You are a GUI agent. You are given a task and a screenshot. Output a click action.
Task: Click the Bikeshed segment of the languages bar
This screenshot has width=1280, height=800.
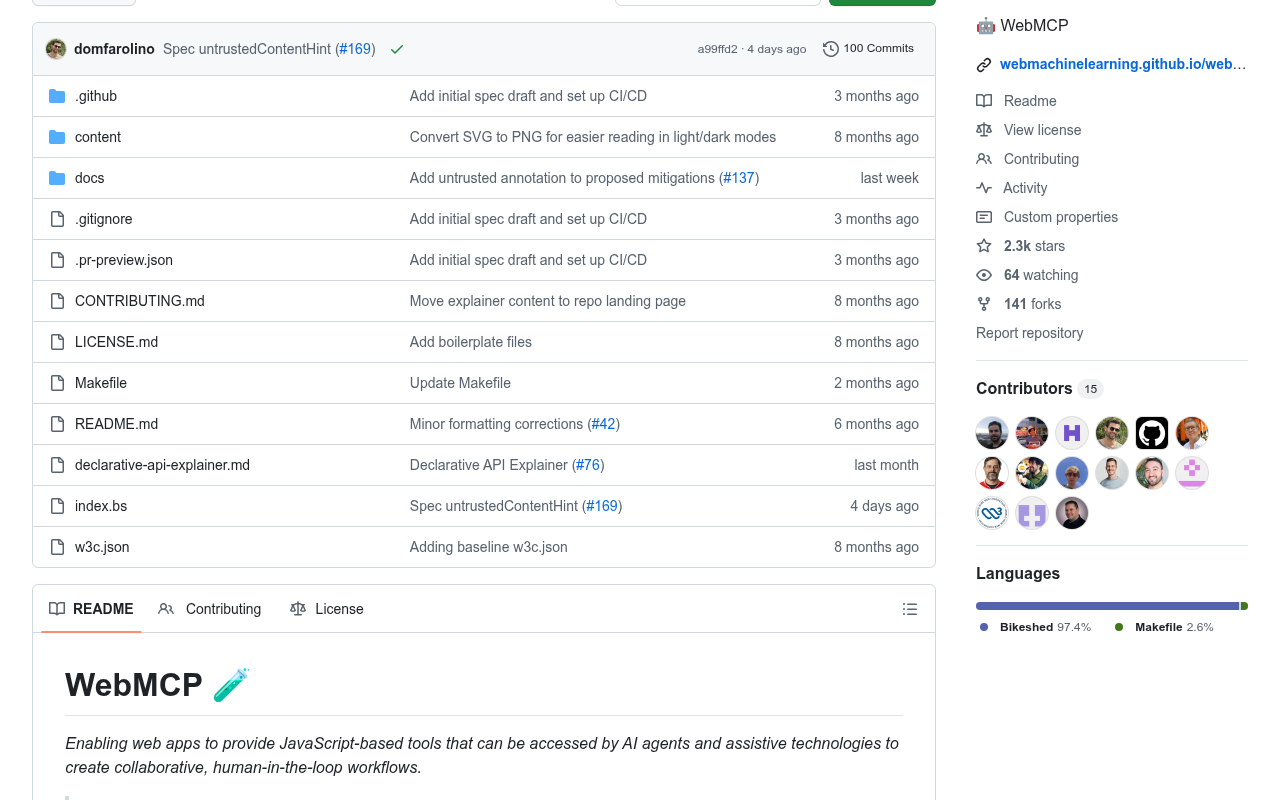(x=1100, y=605)
